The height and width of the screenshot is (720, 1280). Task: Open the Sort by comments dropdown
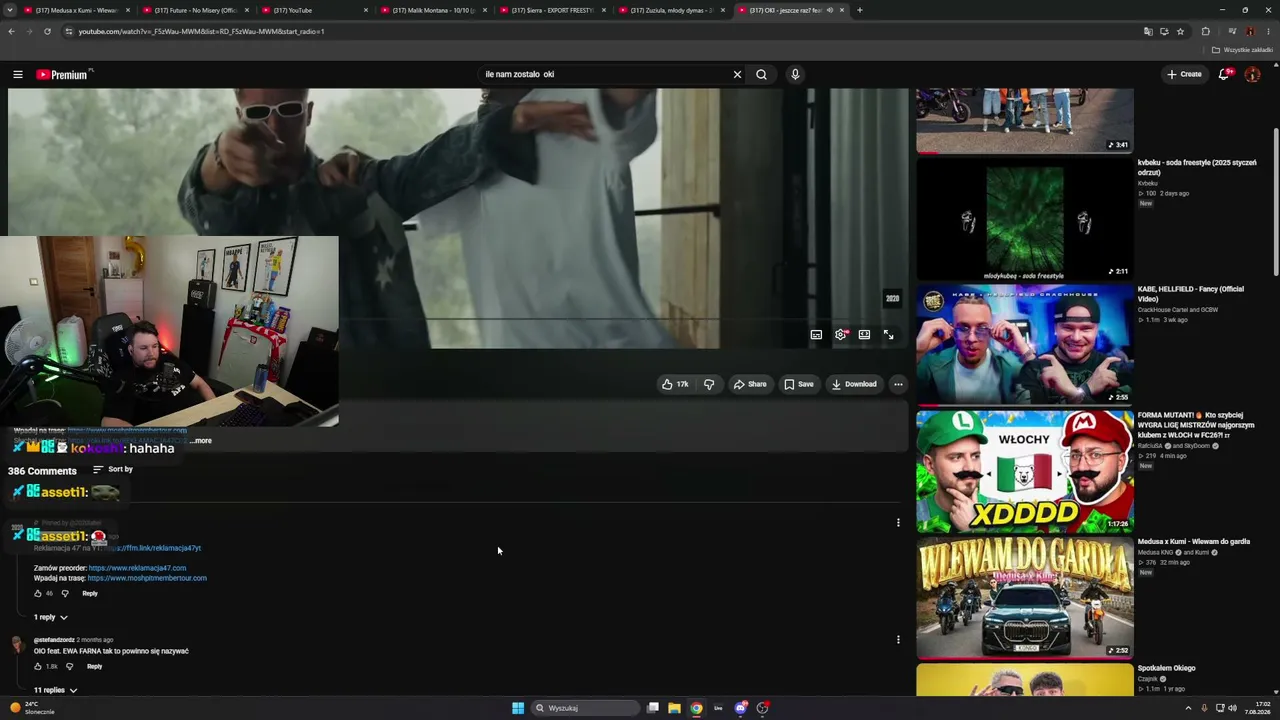113,469
